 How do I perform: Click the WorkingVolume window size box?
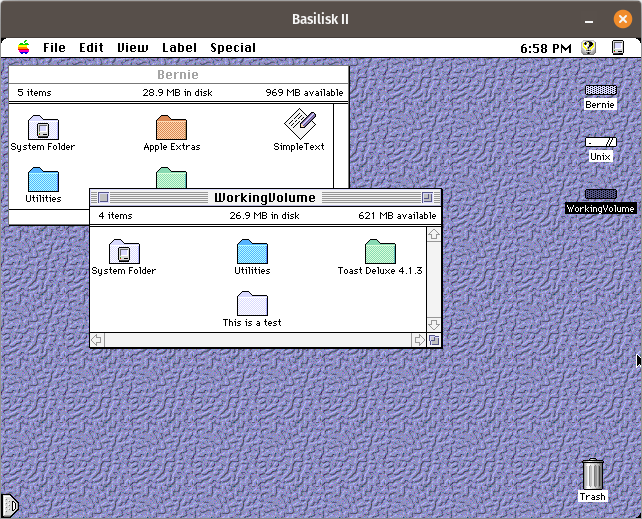(x=434, y=340)
